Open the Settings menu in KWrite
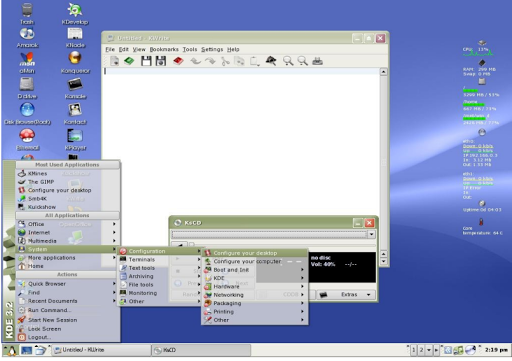Screen dimensions: 512x361 coord(212,49)
